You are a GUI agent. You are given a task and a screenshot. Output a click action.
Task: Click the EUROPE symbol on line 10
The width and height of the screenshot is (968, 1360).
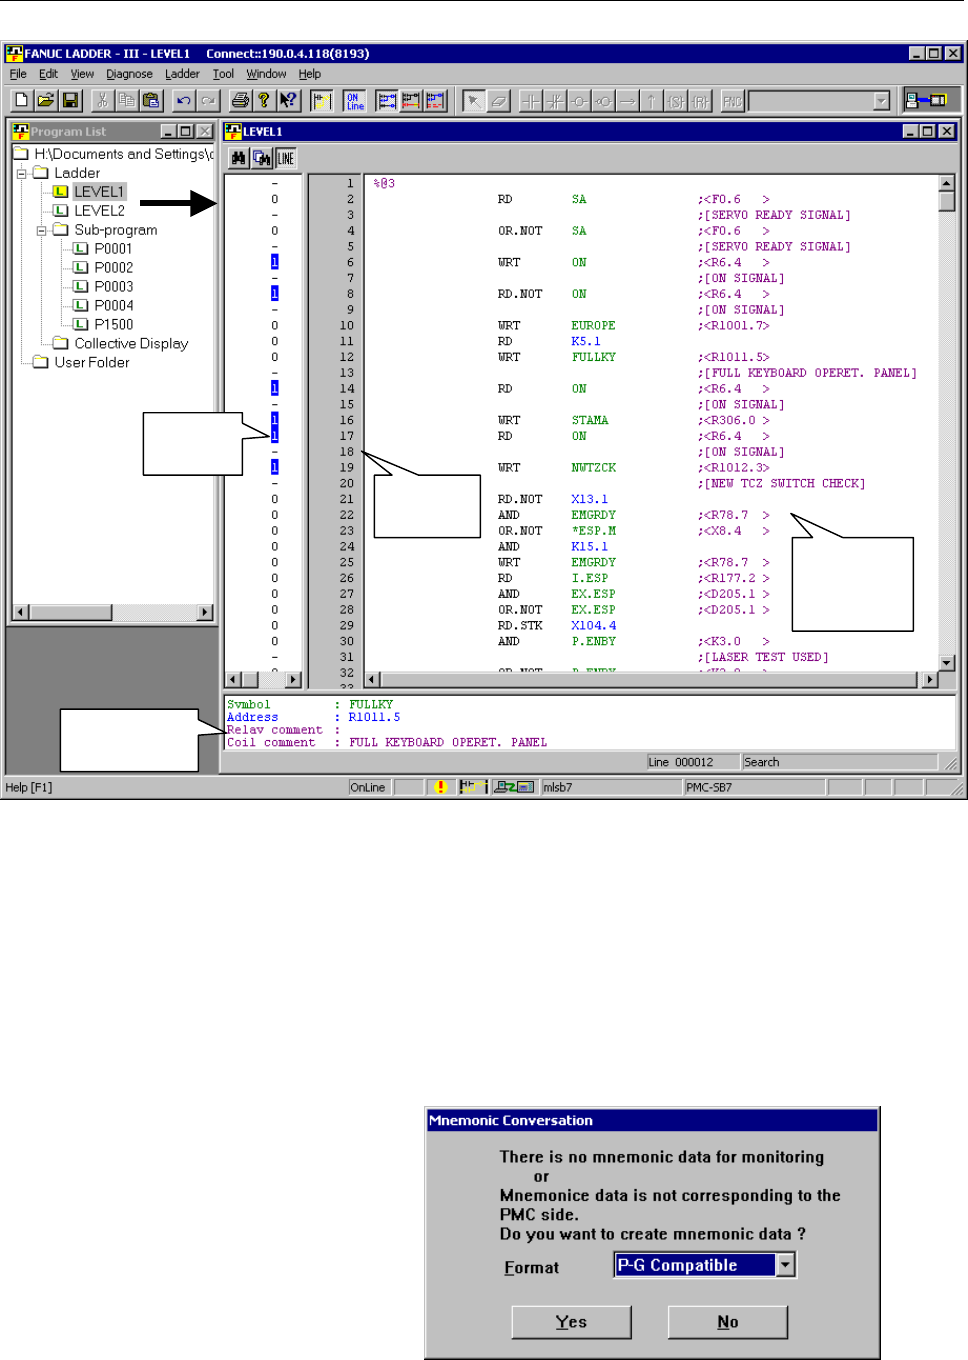pos(593,326)
